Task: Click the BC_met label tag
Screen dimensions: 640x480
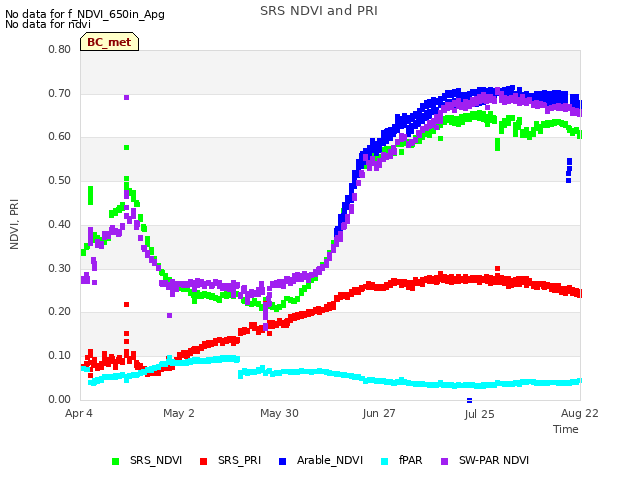Action: [109, 42]
